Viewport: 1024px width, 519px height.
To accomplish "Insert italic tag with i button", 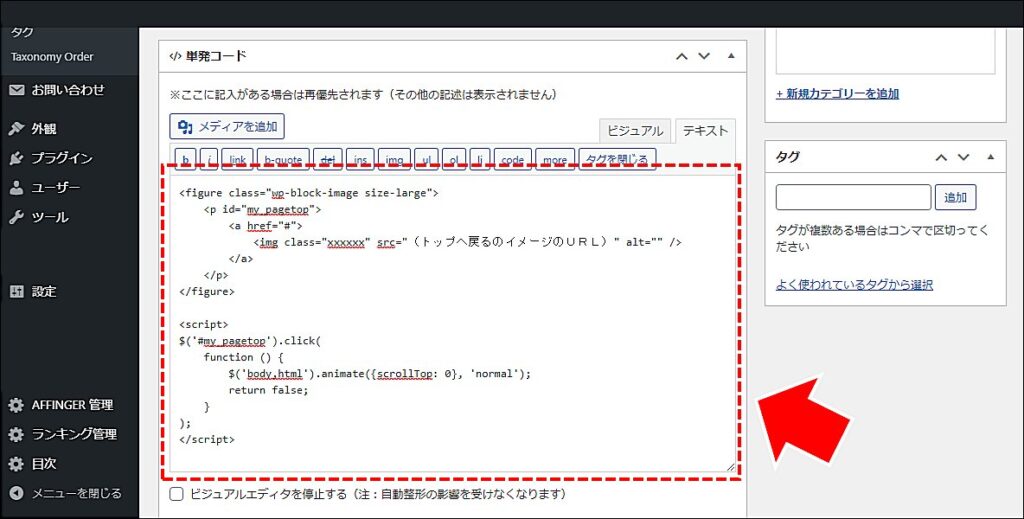I will coord(208,159).
